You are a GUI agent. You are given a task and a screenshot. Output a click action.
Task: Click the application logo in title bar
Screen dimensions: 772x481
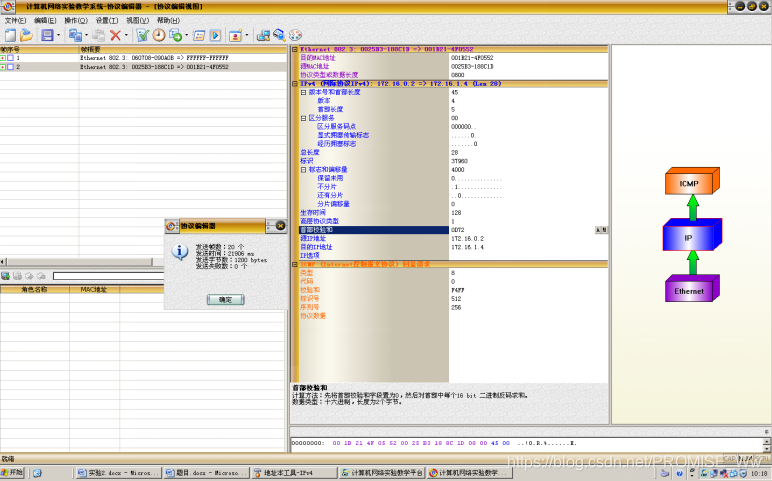pyautogui.click(x=7, y=6)
